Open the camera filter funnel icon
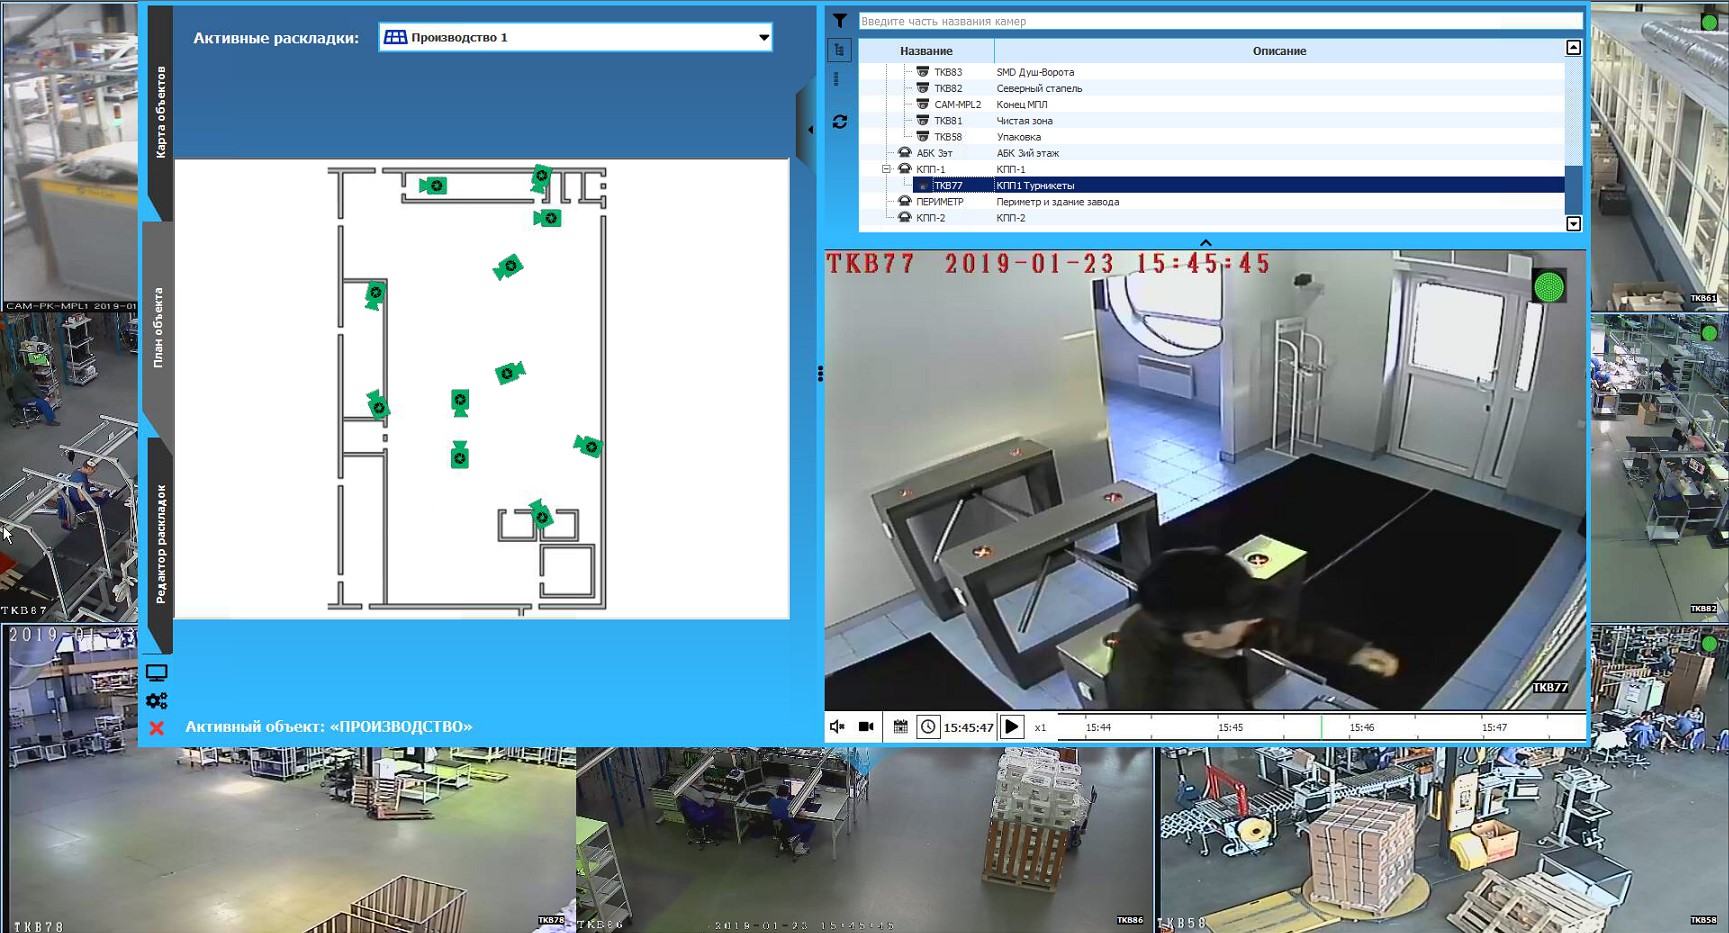The image size is (1729, 933). pyautogui.click(x=838, y=19)
